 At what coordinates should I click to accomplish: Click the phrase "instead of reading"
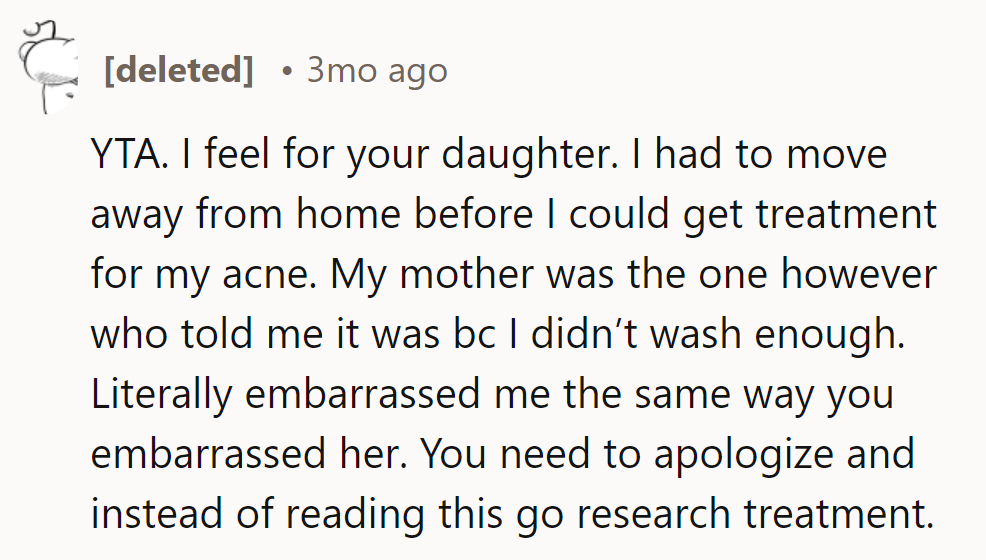[258, 512]
